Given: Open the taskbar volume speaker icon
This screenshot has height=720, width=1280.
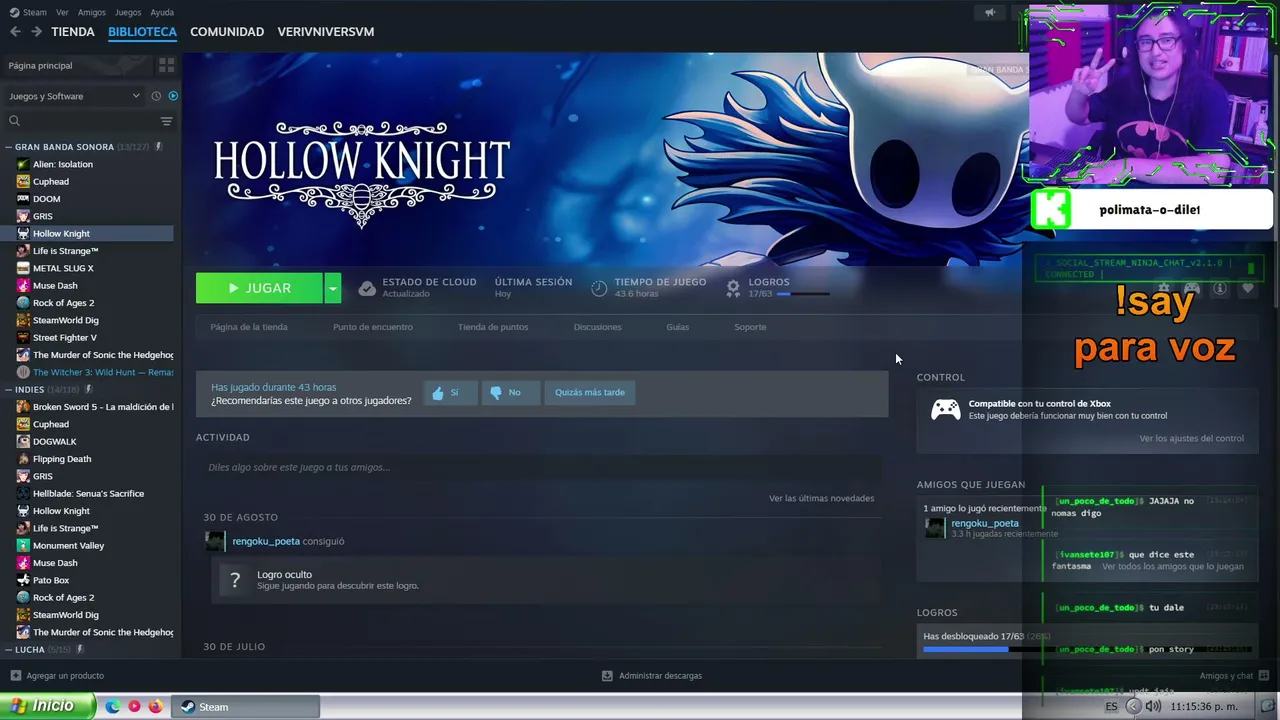Looking at the screenshot, I should [x=1153, y=707].
